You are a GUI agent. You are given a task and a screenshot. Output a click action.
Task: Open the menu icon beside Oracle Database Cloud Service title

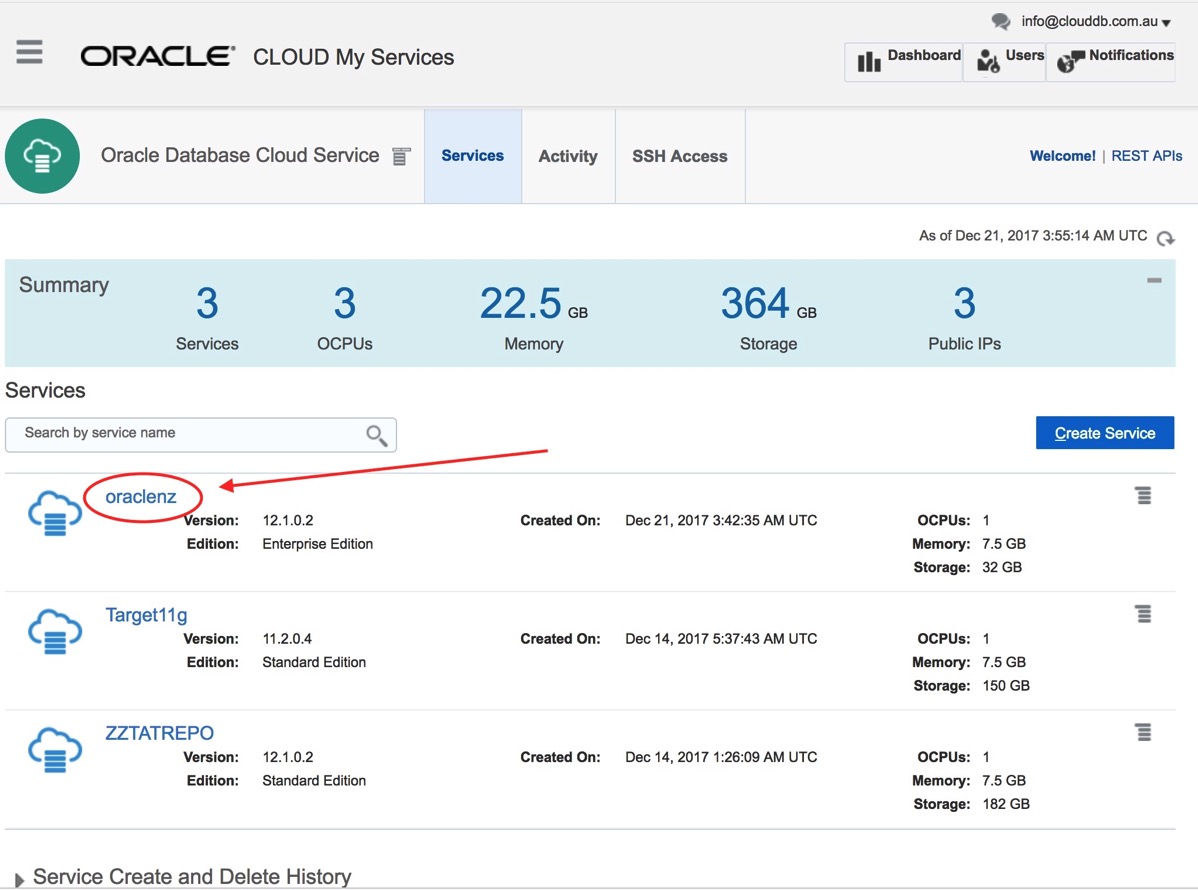pyautogui.click(x=401, y=157)
